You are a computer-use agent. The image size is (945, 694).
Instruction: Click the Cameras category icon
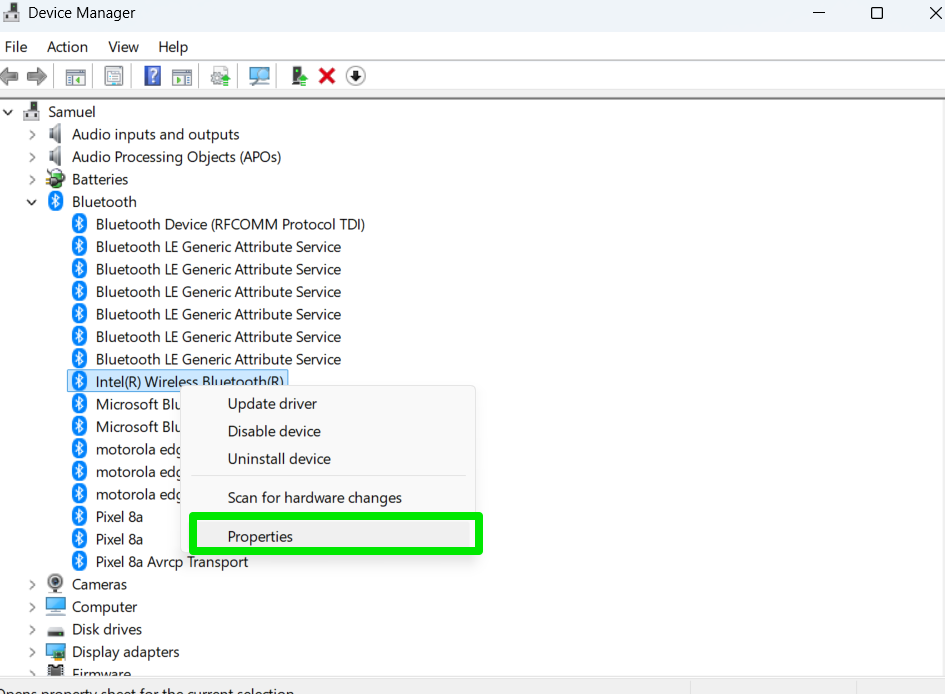coord(55,583)
